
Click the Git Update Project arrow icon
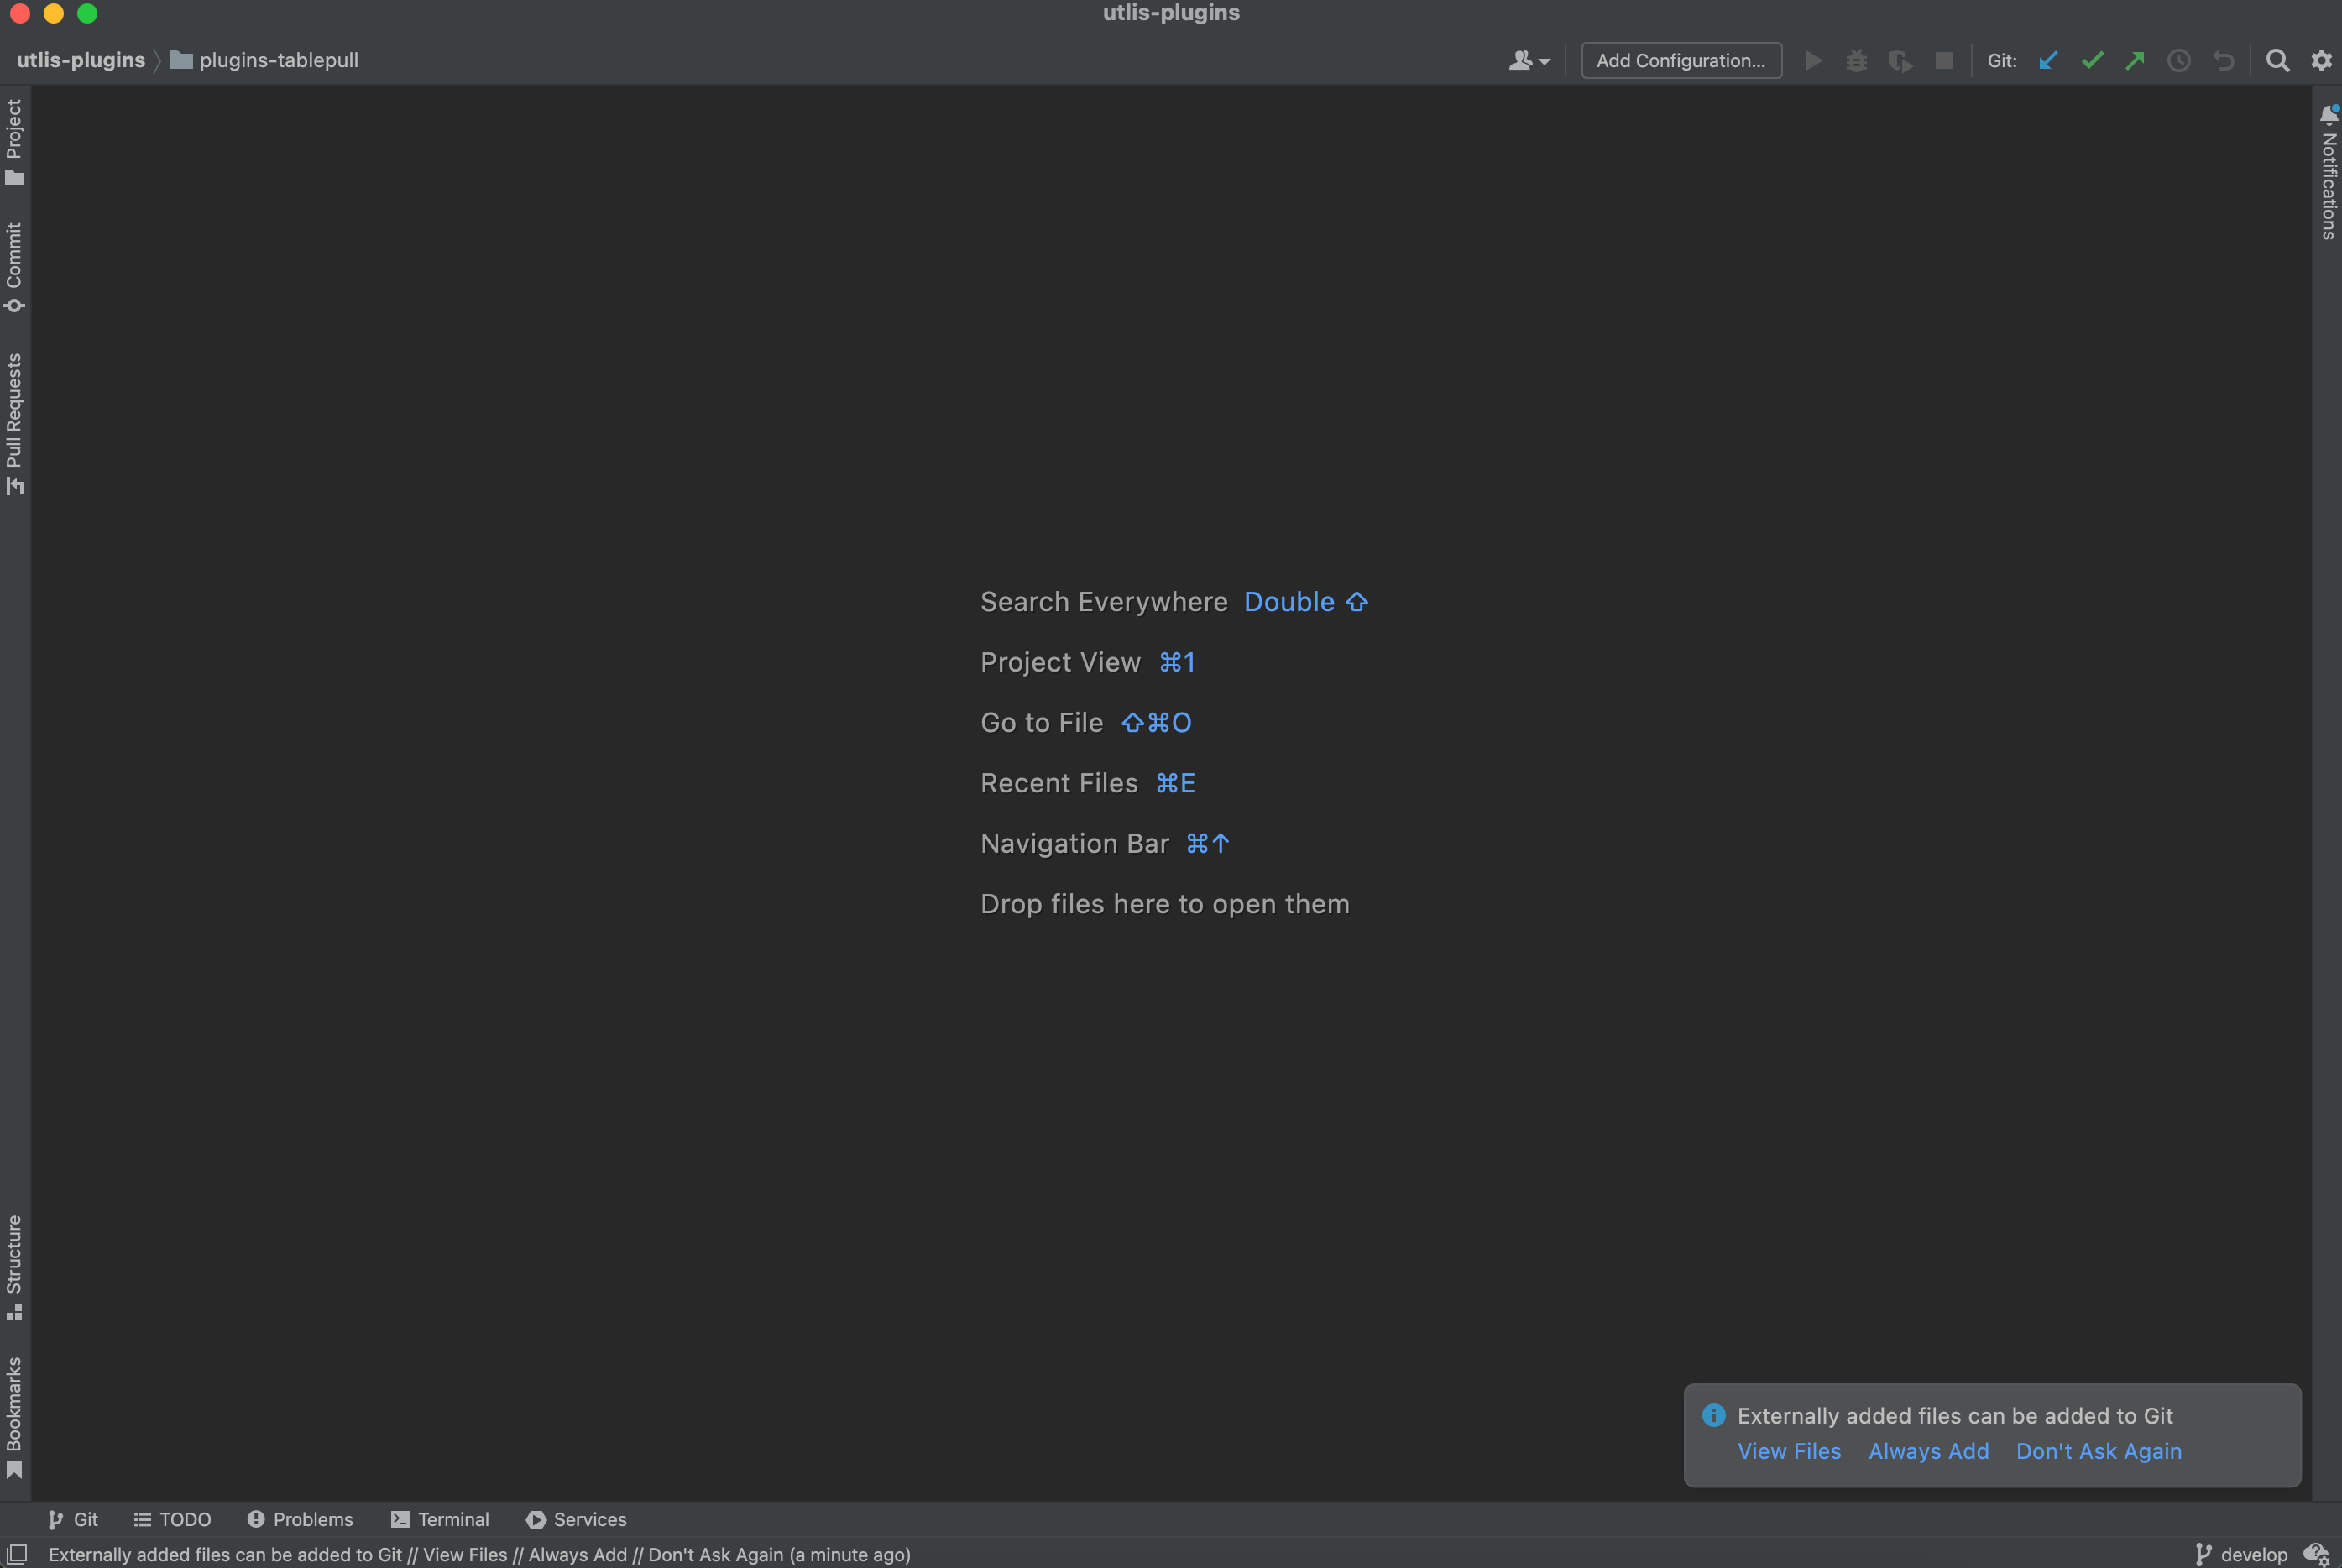click(2048, 61)
